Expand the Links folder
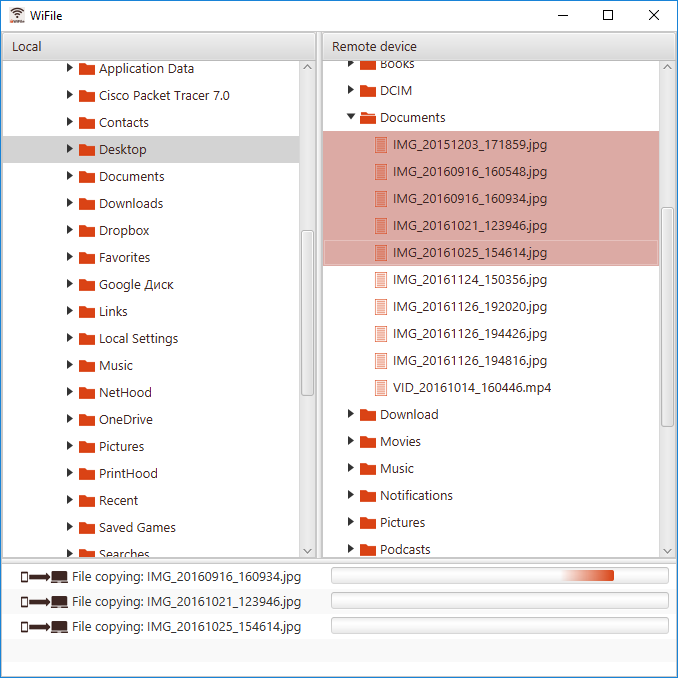 70,311
